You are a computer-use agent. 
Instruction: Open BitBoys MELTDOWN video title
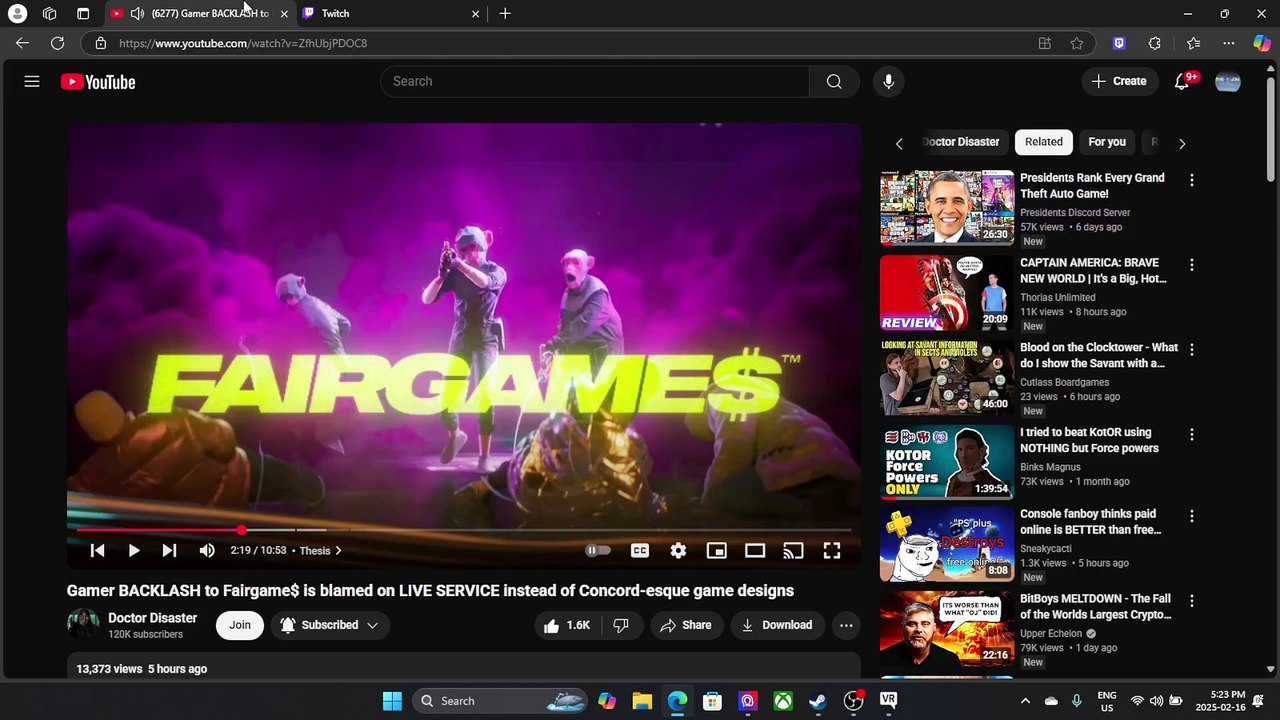pos(1095,607)
